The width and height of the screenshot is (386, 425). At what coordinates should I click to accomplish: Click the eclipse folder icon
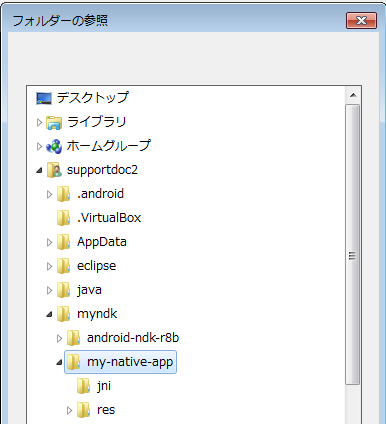[x=63, y=266]
